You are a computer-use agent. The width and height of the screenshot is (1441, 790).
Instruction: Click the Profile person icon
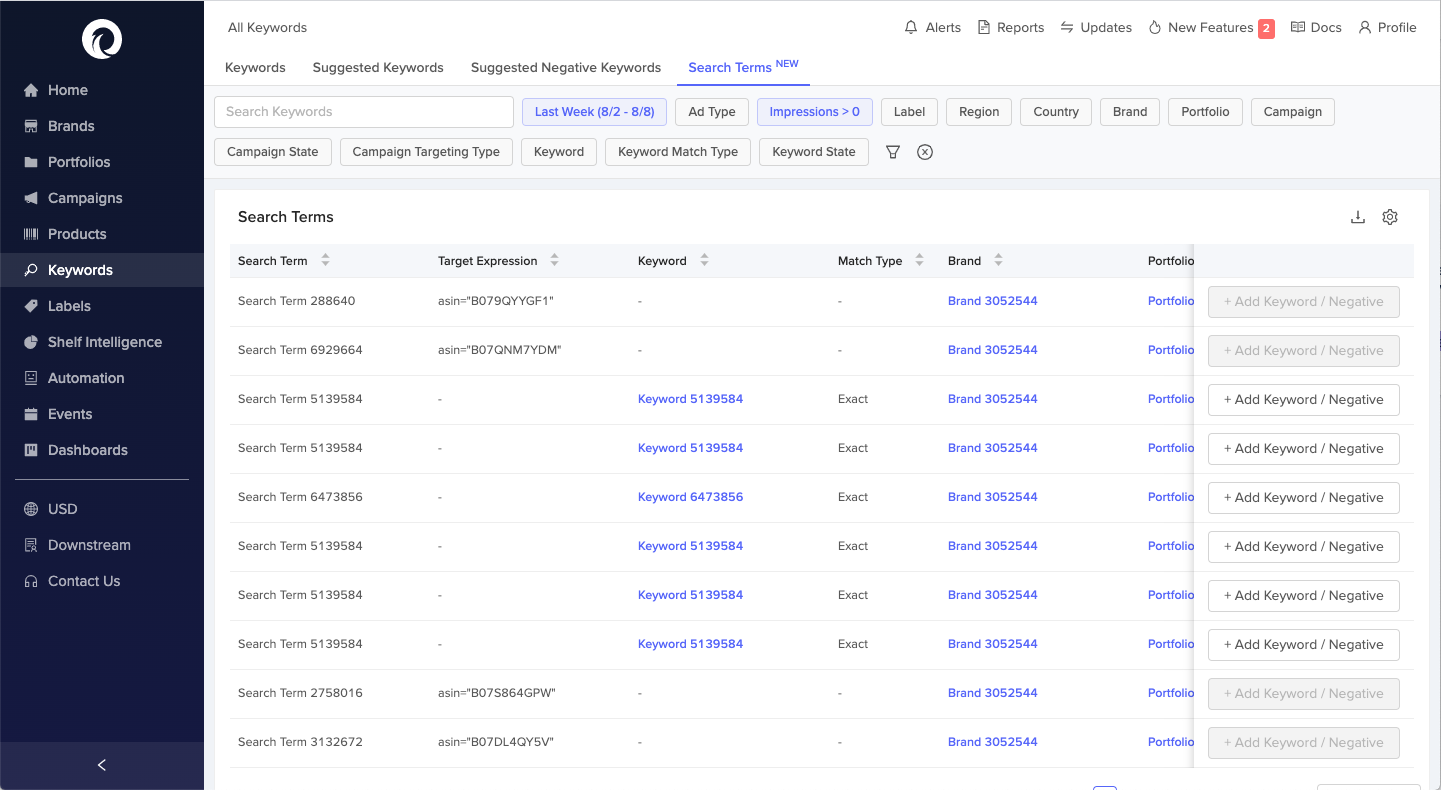point(1365,27)
